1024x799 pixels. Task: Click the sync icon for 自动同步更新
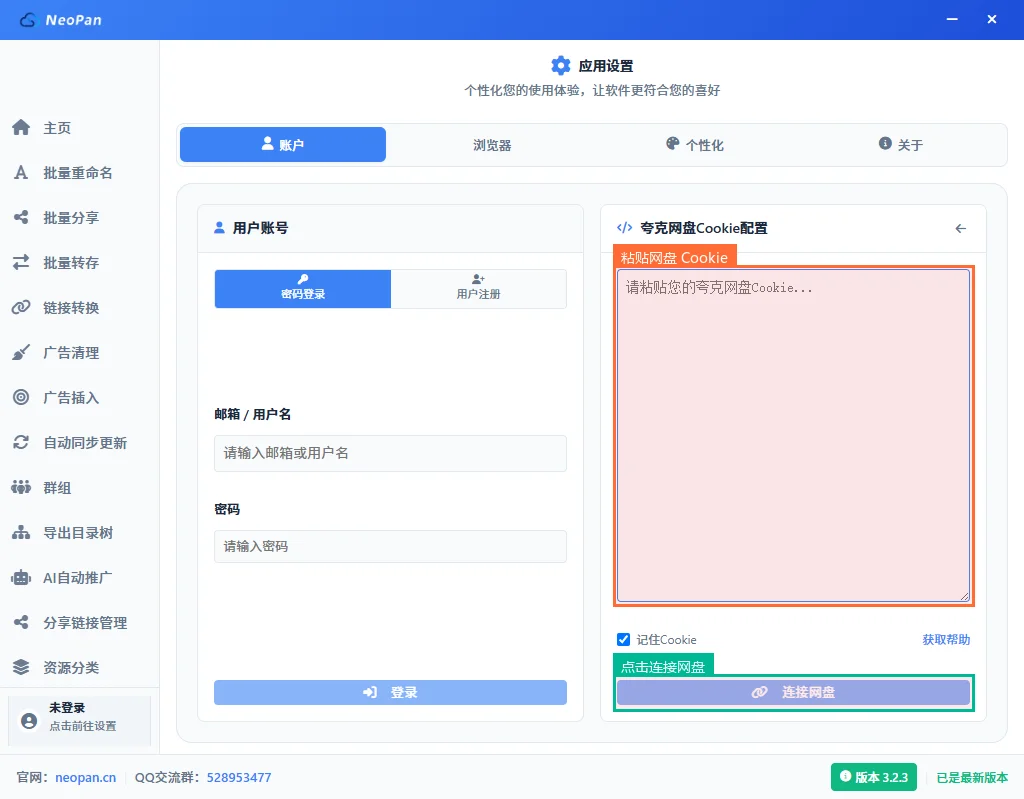(x=21, y=442)
